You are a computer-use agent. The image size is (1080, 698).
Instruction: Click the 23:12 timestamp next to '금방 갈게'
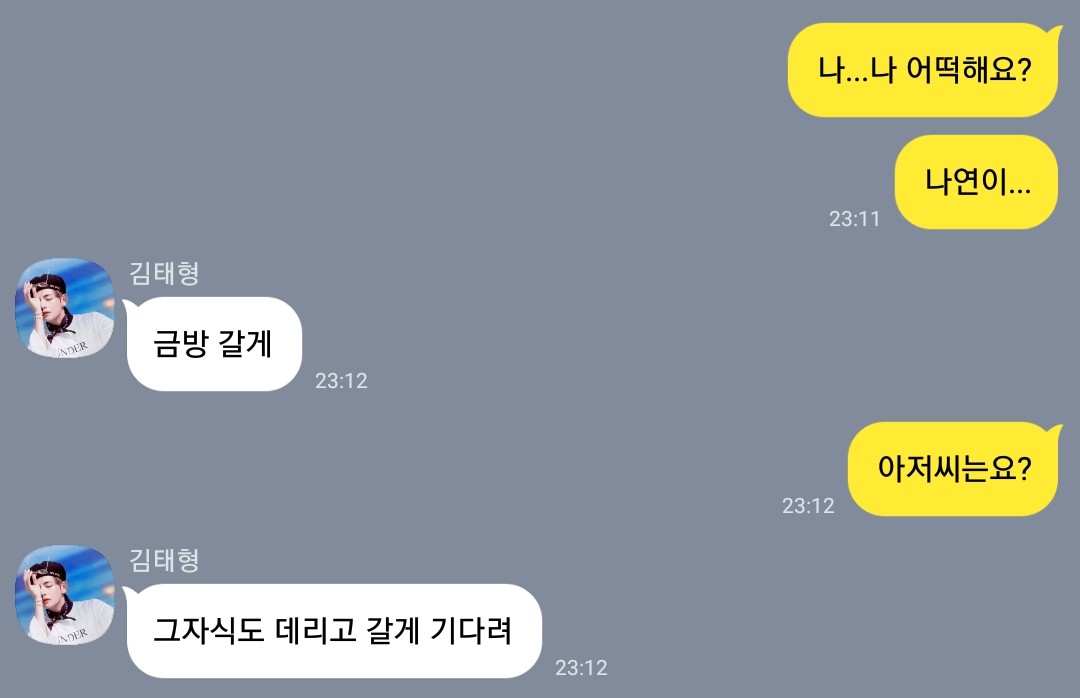click(342, 381)
